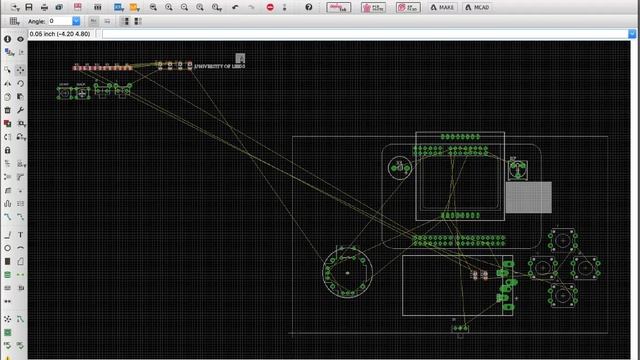The height and width of the screenshot is (360, 640).
Task: Open Help with the question mark icon
Action: [x=309, y=7]
